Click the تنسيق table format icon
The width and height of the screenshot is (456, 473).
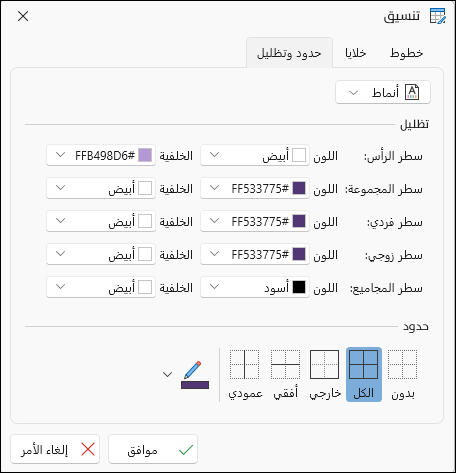(x=438, y=16)
